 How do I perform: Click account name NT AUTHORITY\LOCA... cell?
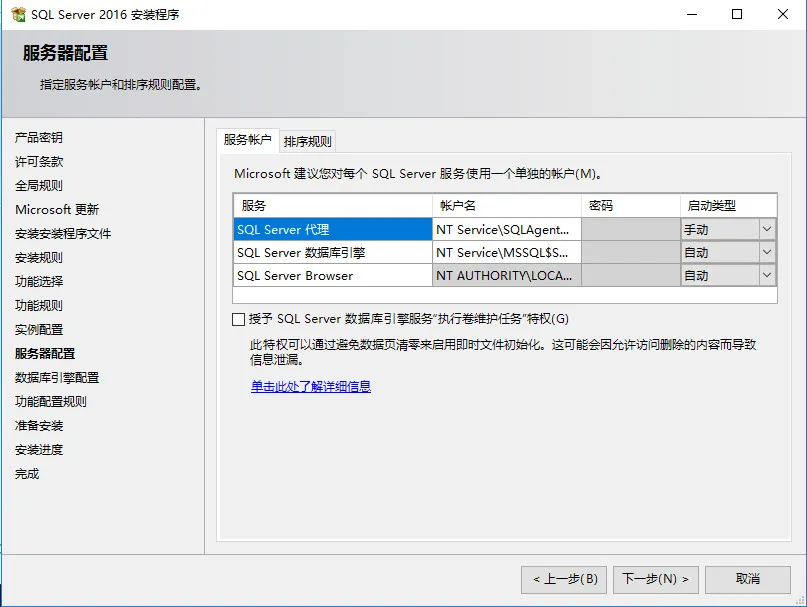pyautogui.click(x=507, y=275)
